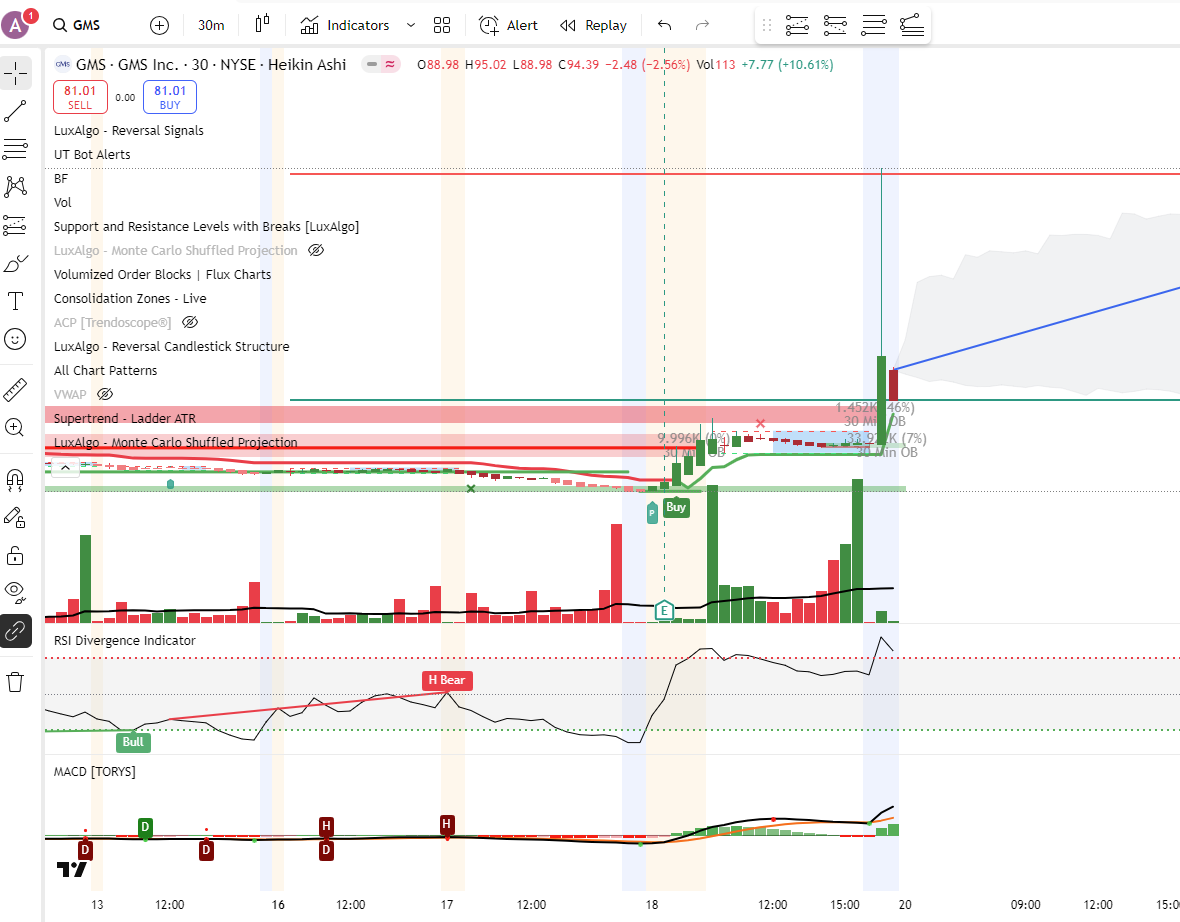Open the text annotation tool
This screenshot has height=922, width=1180.
pyautogui.click(x=15, y=301)
